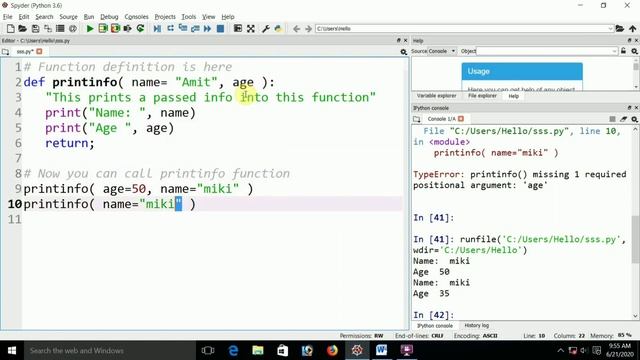Open a file with the folder icon
The image size is (640, 360).
point(22,29)
